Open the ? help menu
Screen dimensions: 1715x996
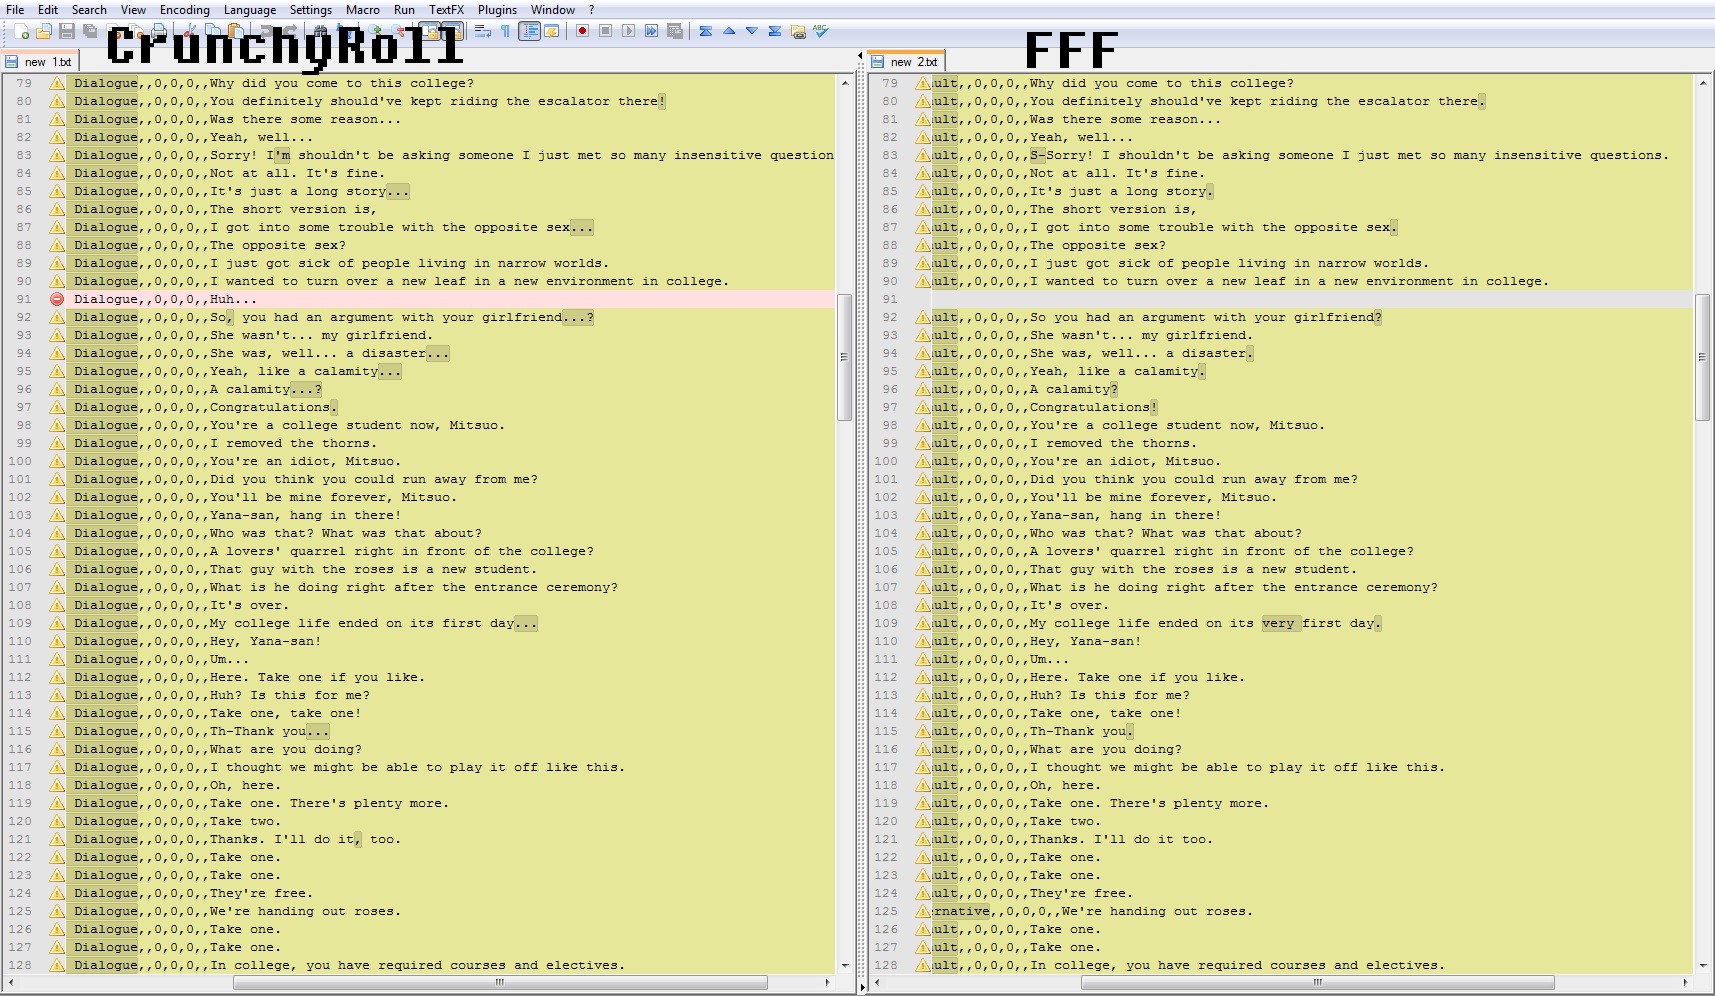(591, 9)
